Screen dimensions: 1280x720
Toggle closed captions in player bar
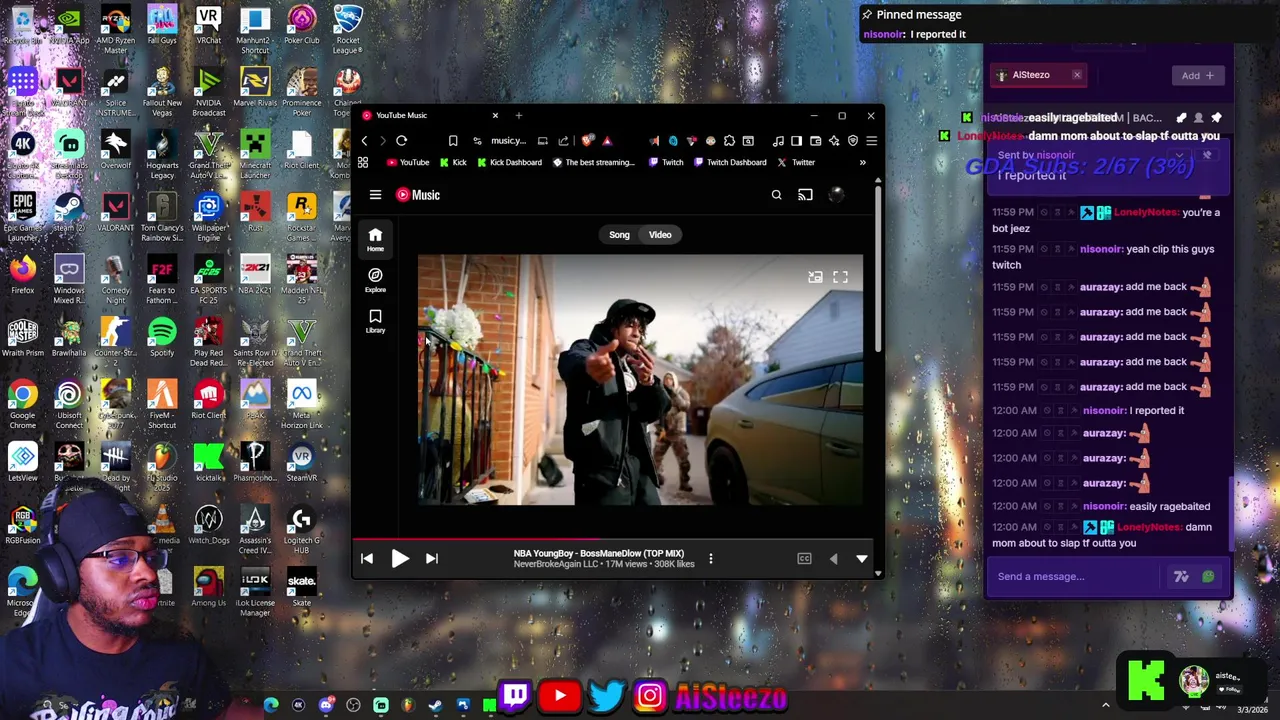[x=804, y=559]
